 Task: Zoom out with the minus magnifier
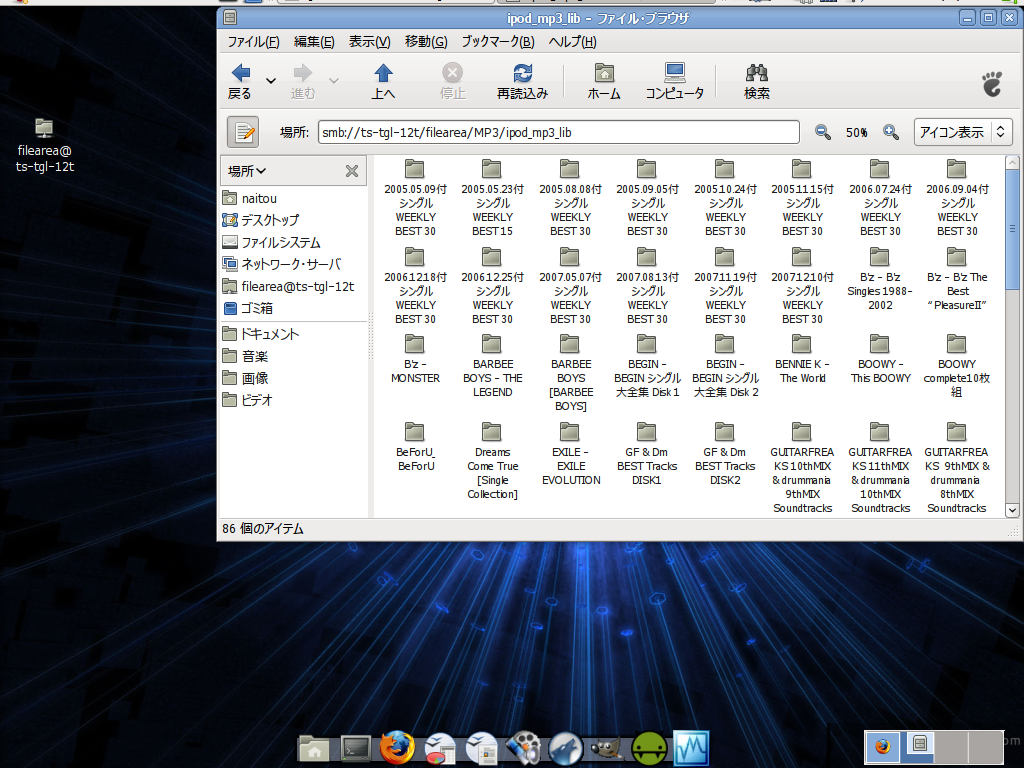823,133
